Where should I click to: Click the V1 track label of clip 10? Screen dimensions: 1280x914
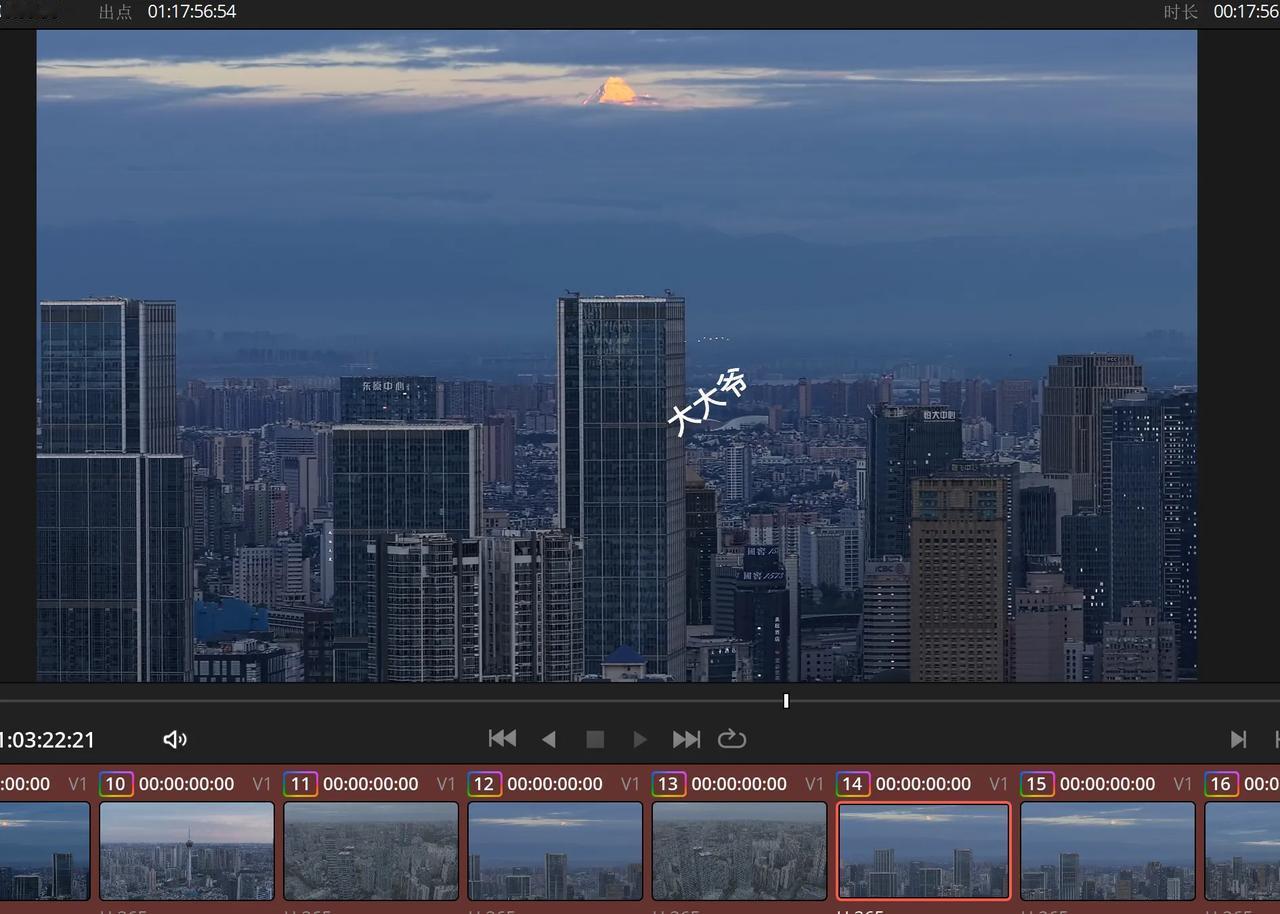[262, 784]
